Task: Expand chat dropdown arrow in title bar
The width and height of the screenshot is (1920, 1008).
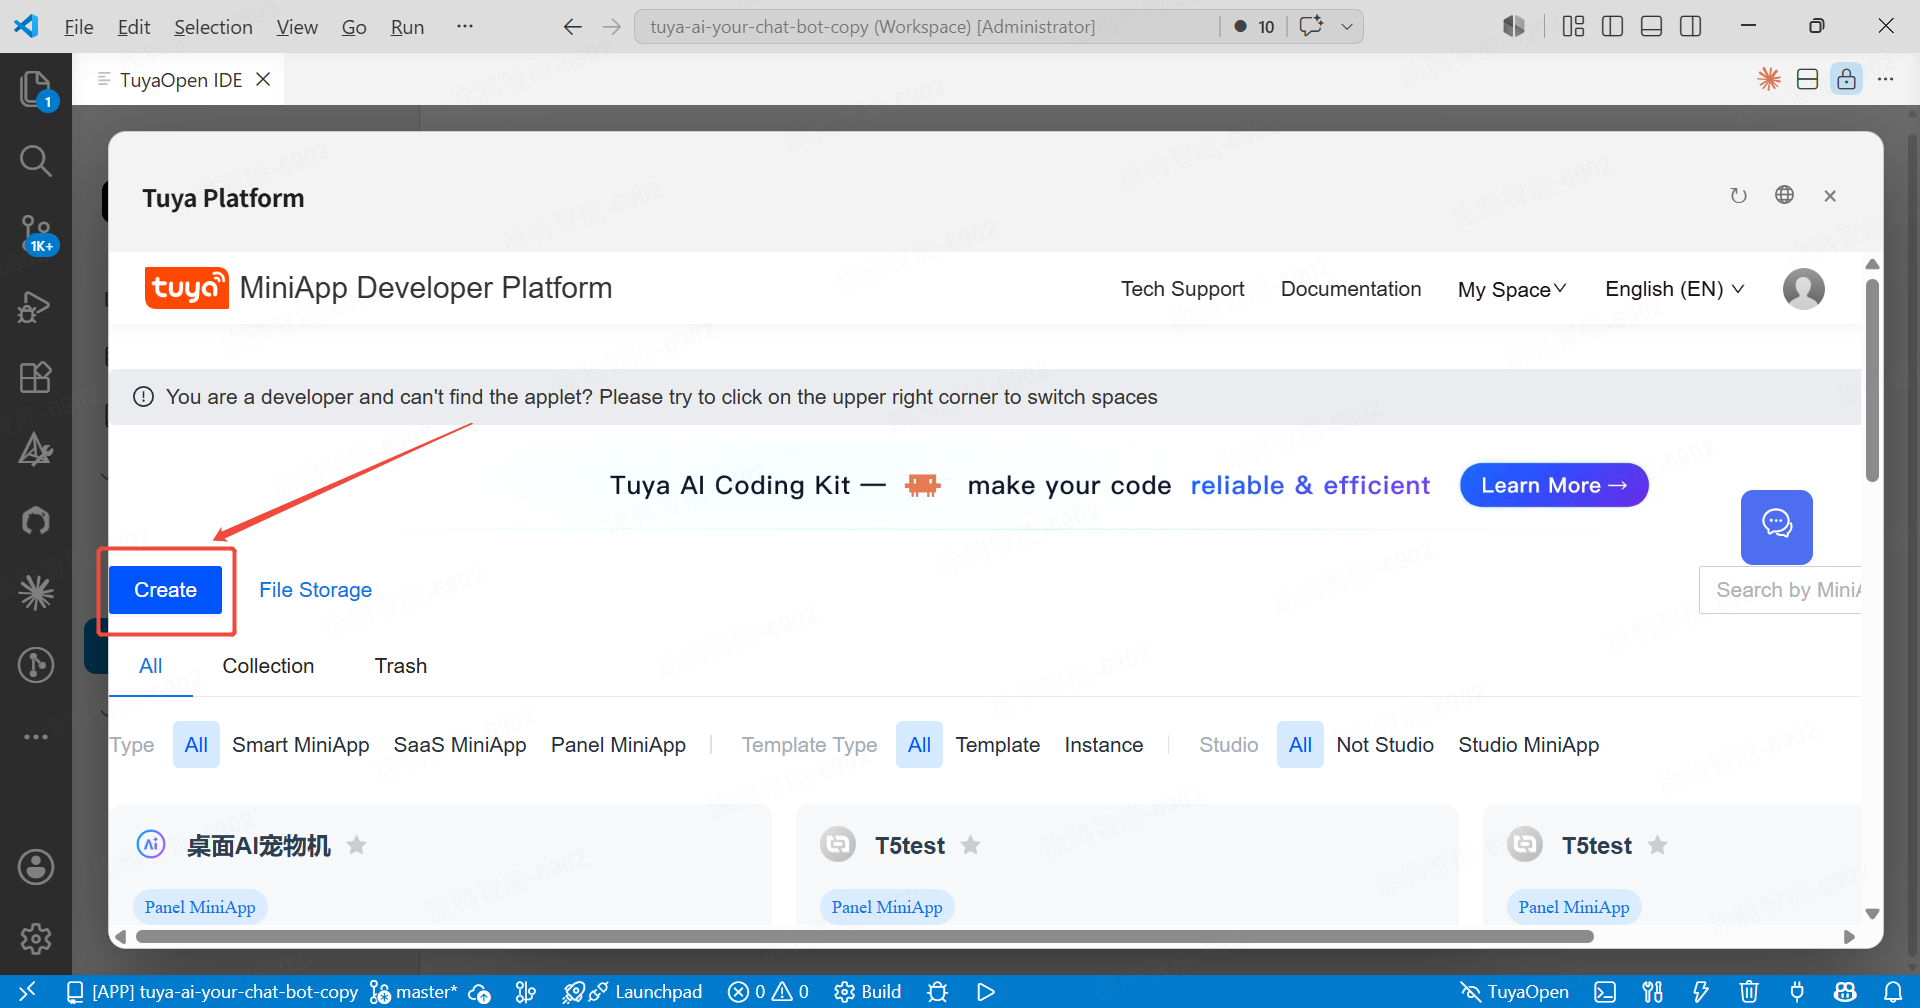Action: tap(1347, 27)
